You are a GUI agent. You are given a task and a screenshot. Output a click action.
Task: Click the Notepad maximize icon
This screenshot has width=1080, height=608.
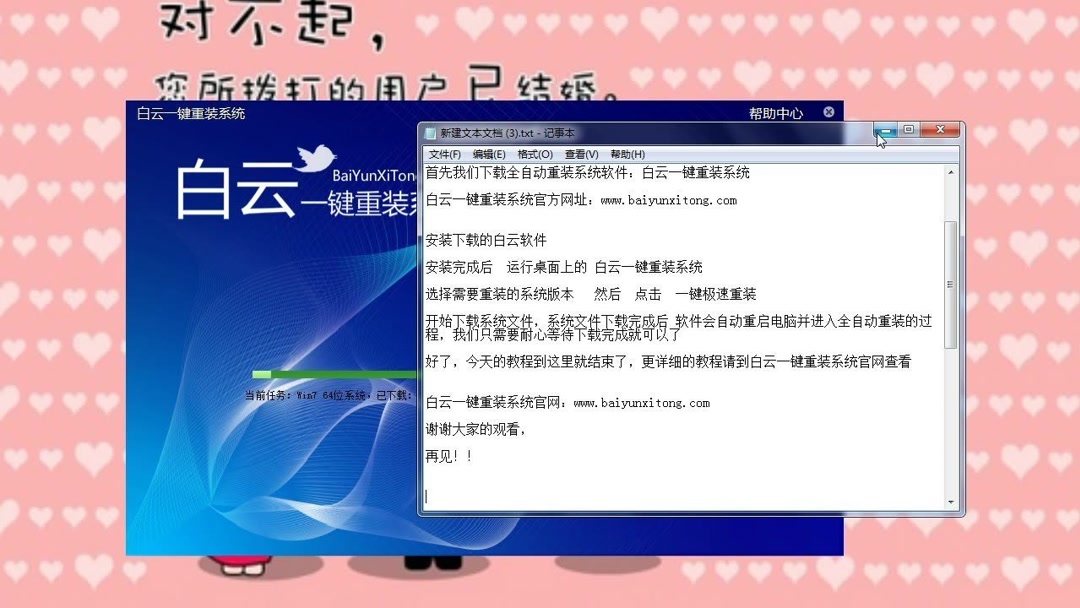908,130
